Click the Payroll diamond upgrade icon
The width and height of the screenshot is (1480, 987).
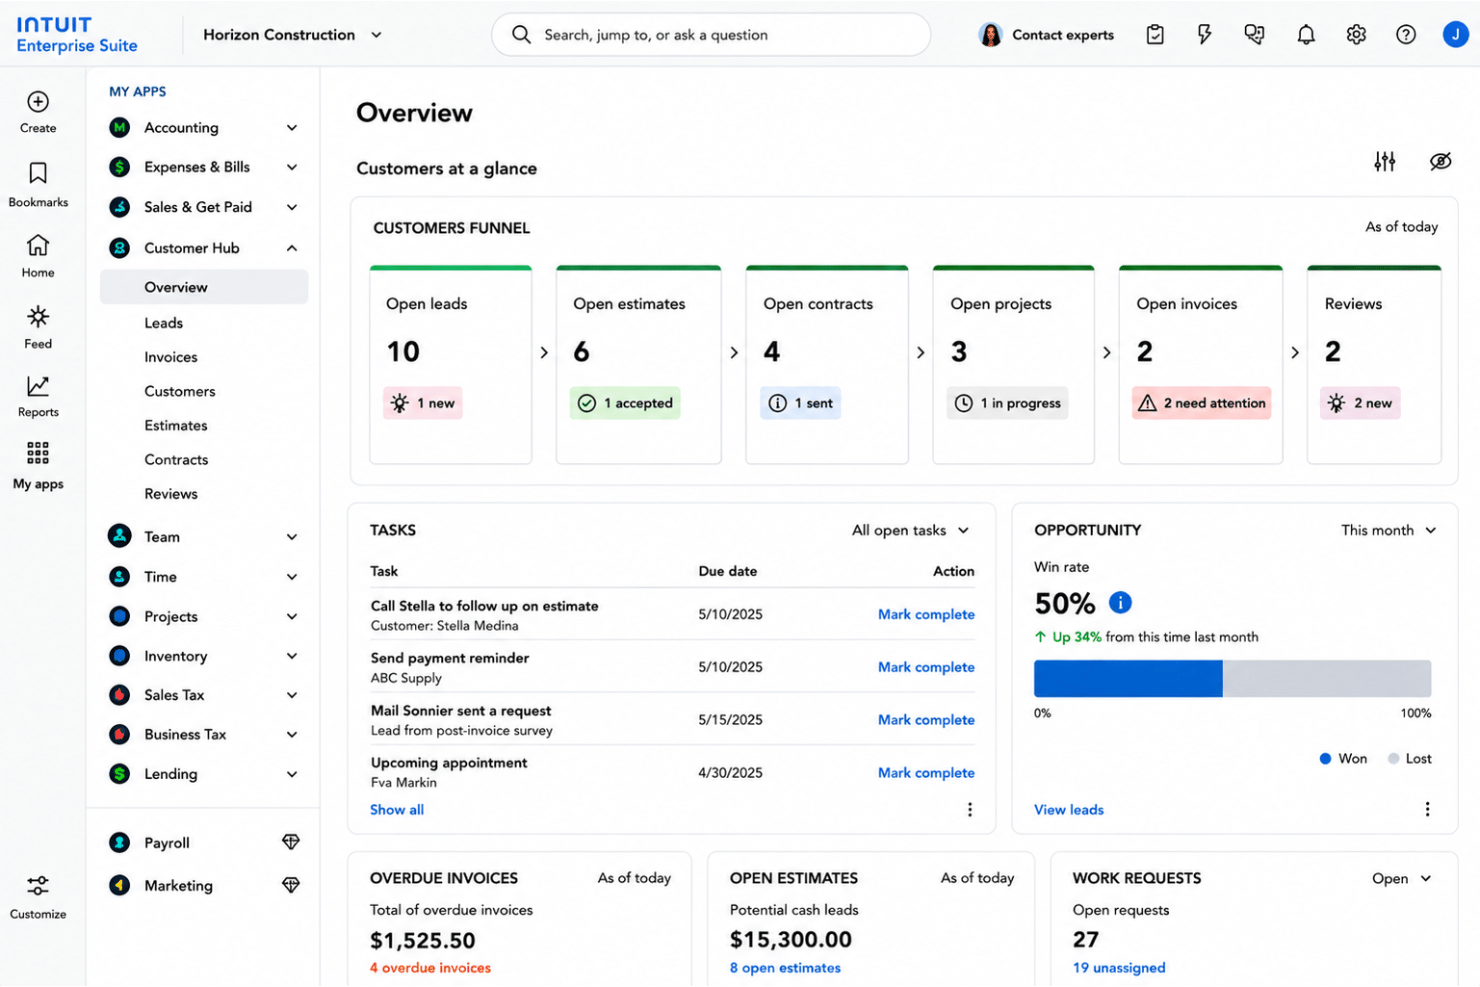coord(291,843)
